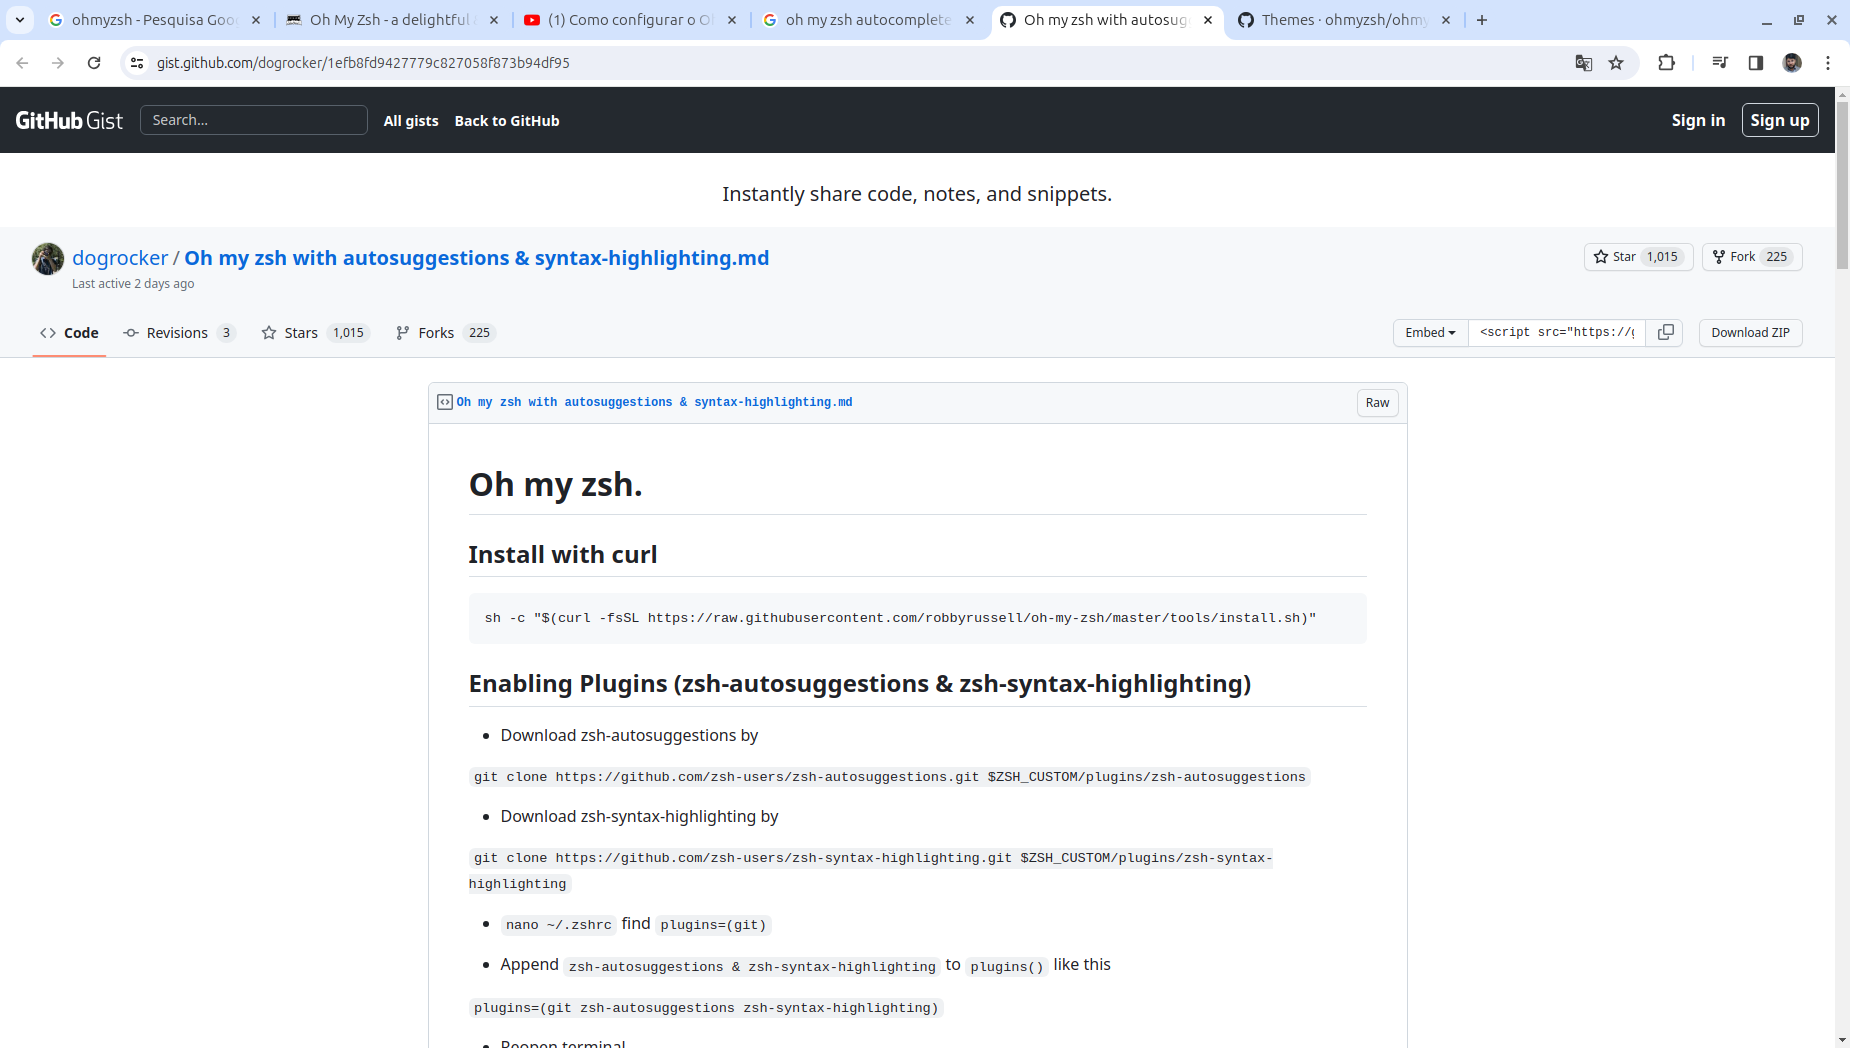Click the embed script URL field

(x=1557, y=333)
